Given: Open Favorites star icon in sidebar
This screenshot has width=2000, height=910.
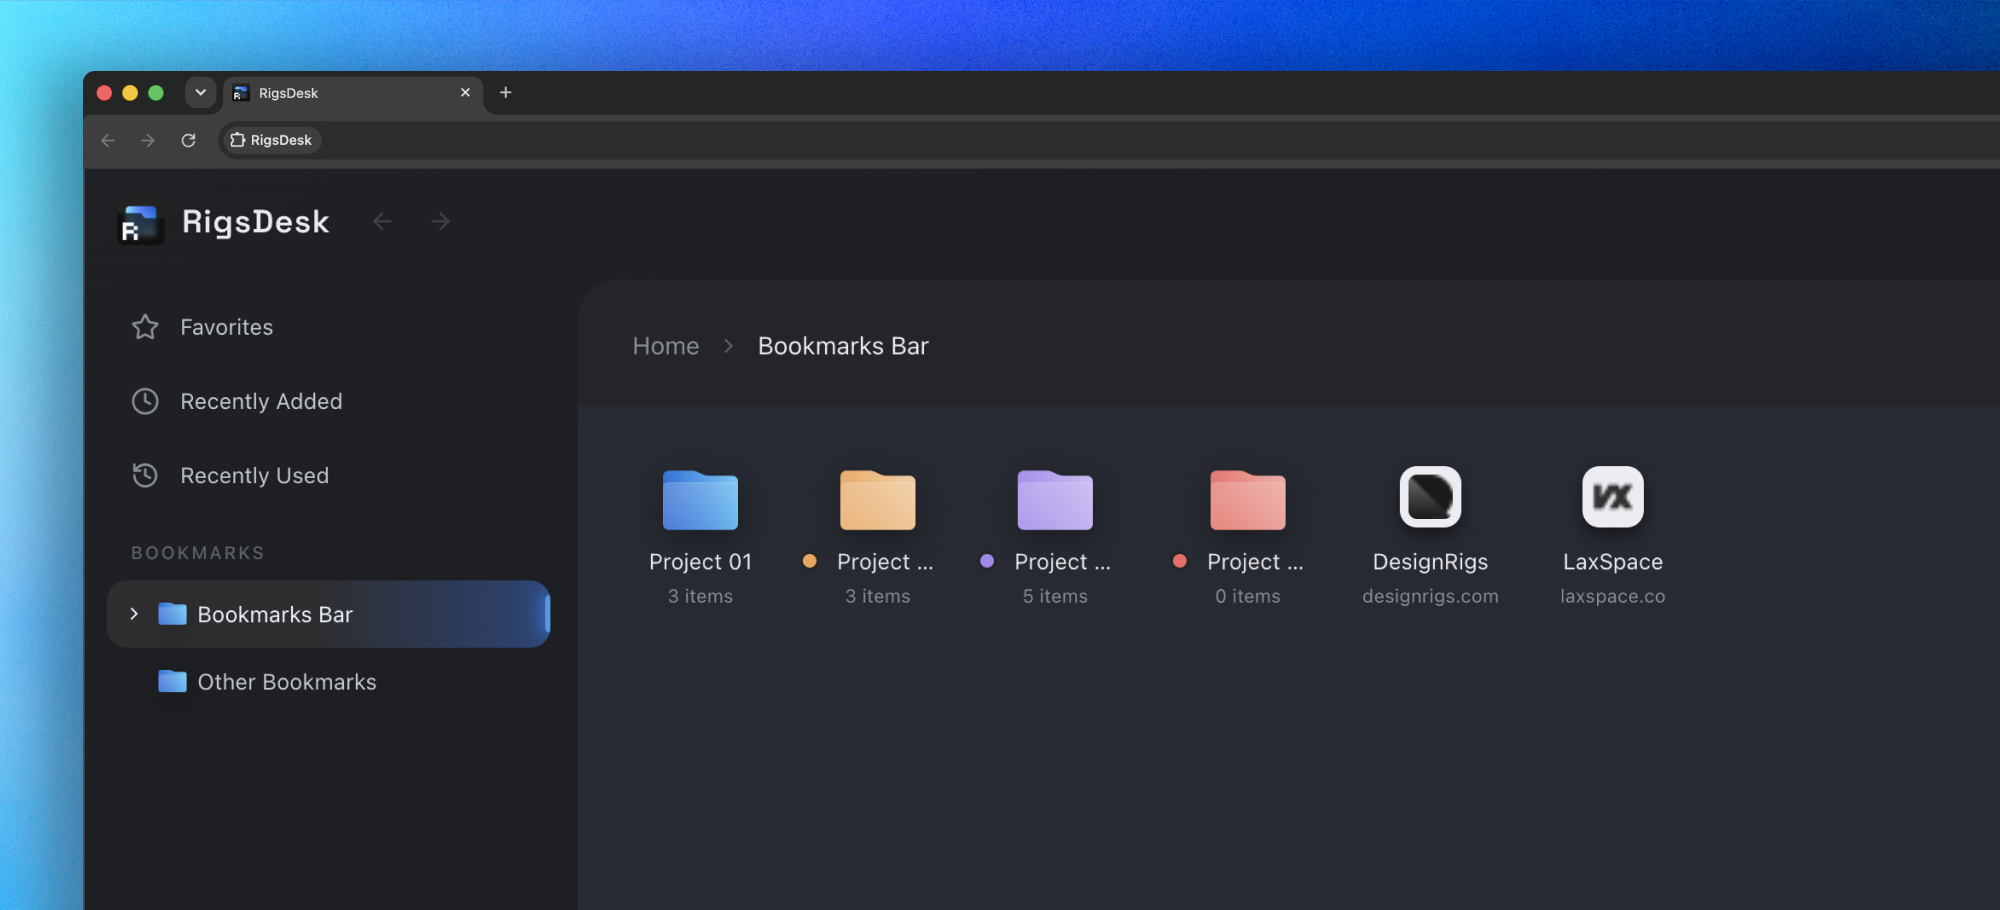Looking at the screenshot, I should pyautogui.click(x=145, y=327).
